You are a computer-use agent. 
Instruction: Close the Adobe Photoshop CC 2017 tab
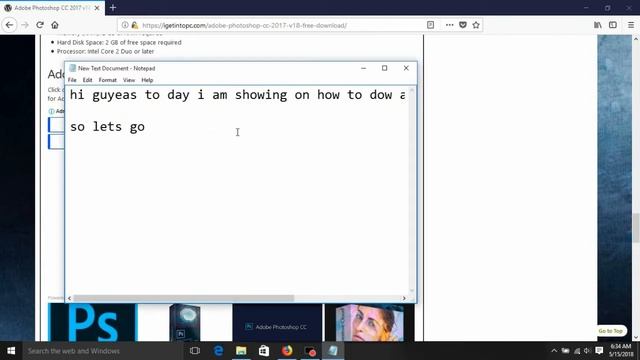97,8
